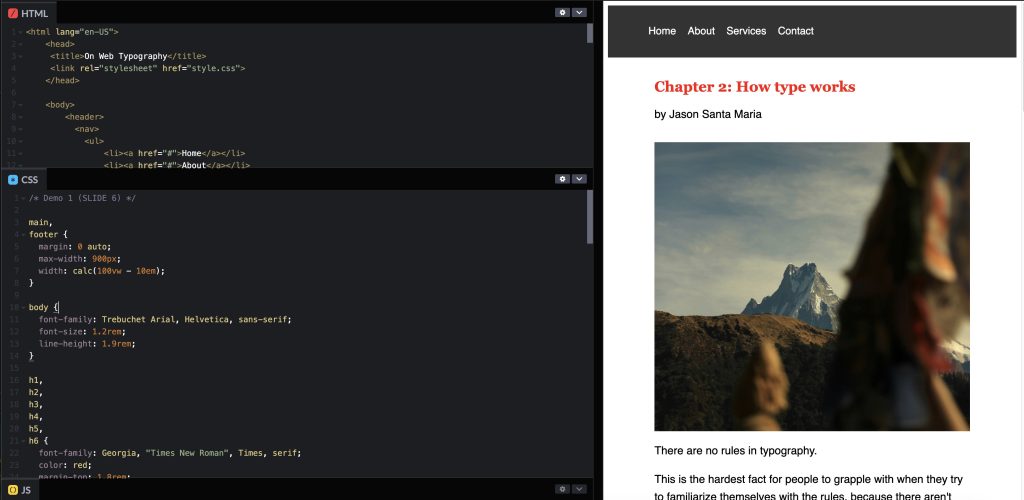This screenshot has height=500, width=1024.
Task: Fold the footer CSS rule block
Action: click(x=22, y=234)
